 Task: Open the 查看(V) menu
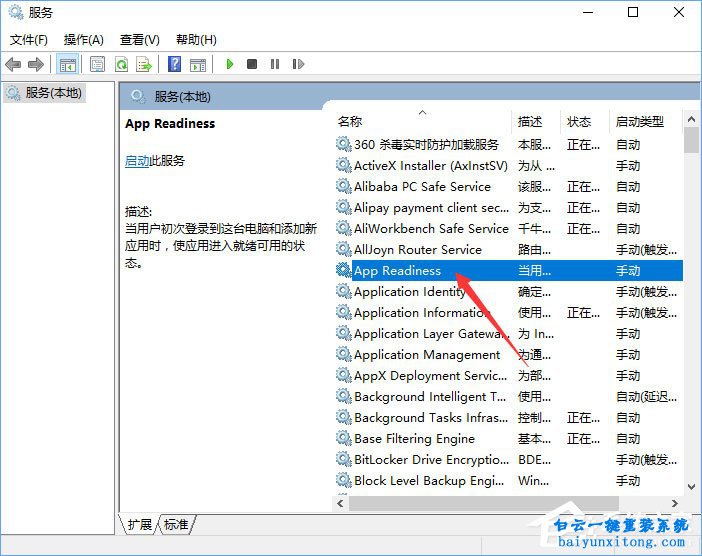140,40
